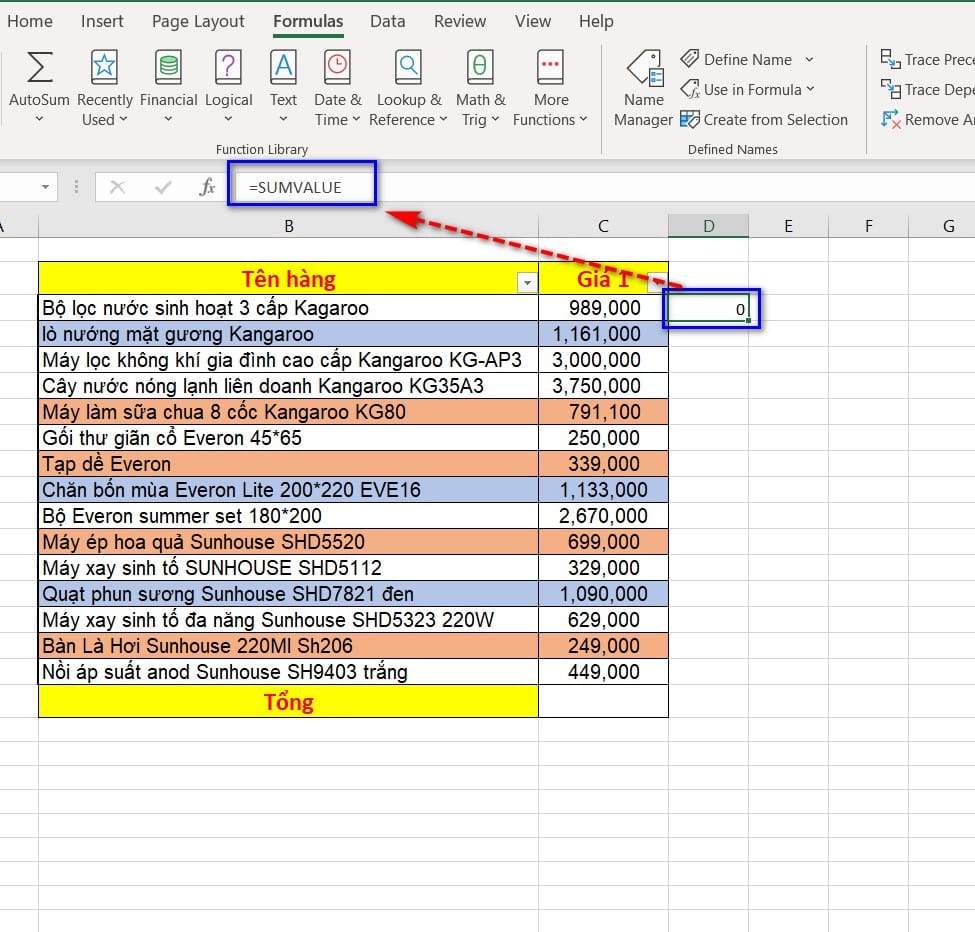Click the Insert Function fx button
The image size is (975, 932).
(x=207, y=187)
